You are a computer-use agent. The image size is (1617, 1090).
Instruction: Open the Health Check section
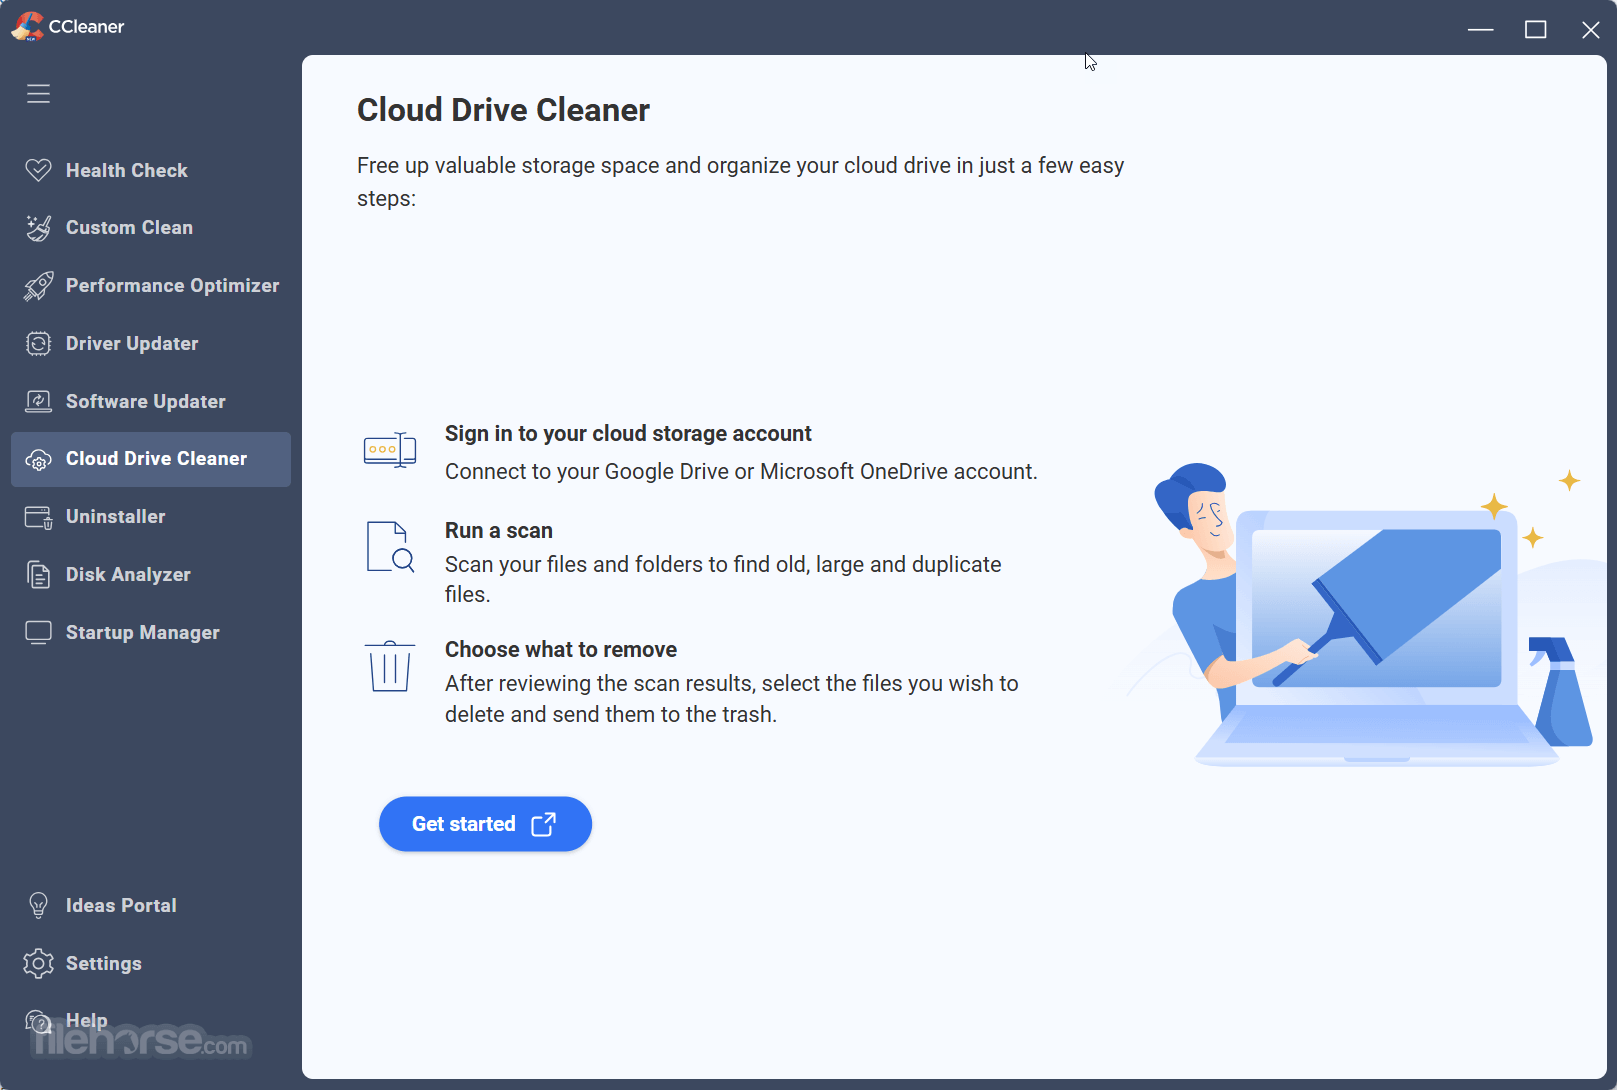[151, 170]
